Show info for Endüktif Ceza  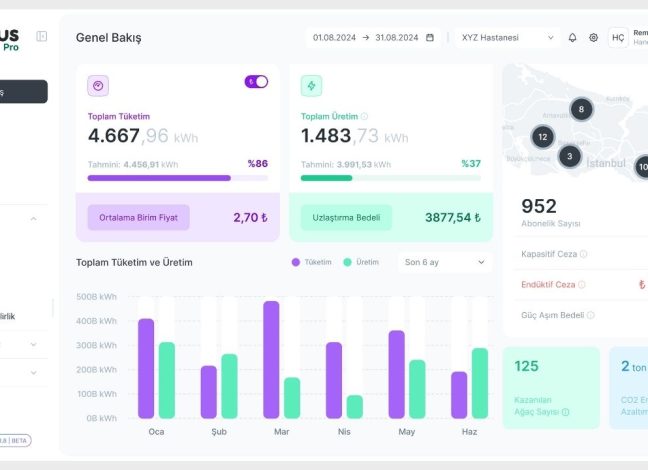click(581, 284)
